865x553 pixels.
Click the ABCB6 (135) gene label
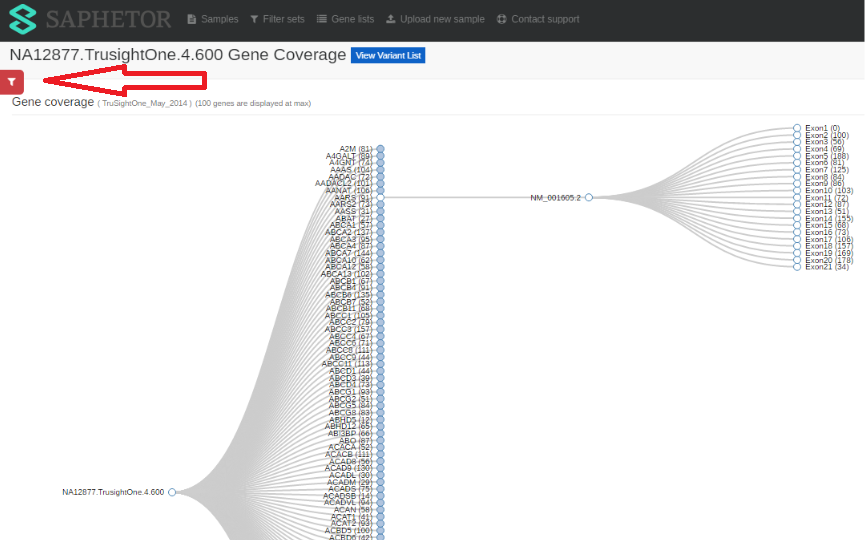(x=348, y=295)
